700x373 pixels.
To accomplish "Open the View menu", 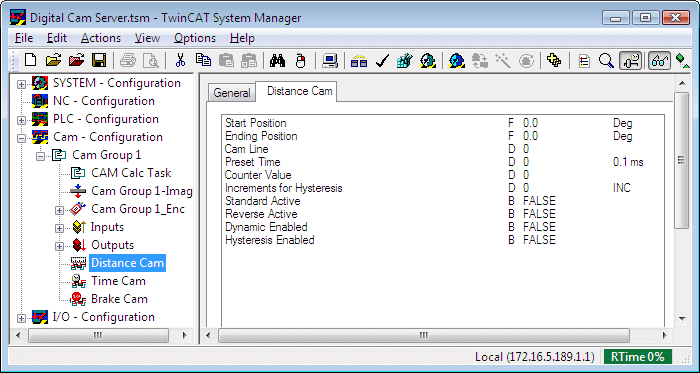I will [x=147, y=38].
